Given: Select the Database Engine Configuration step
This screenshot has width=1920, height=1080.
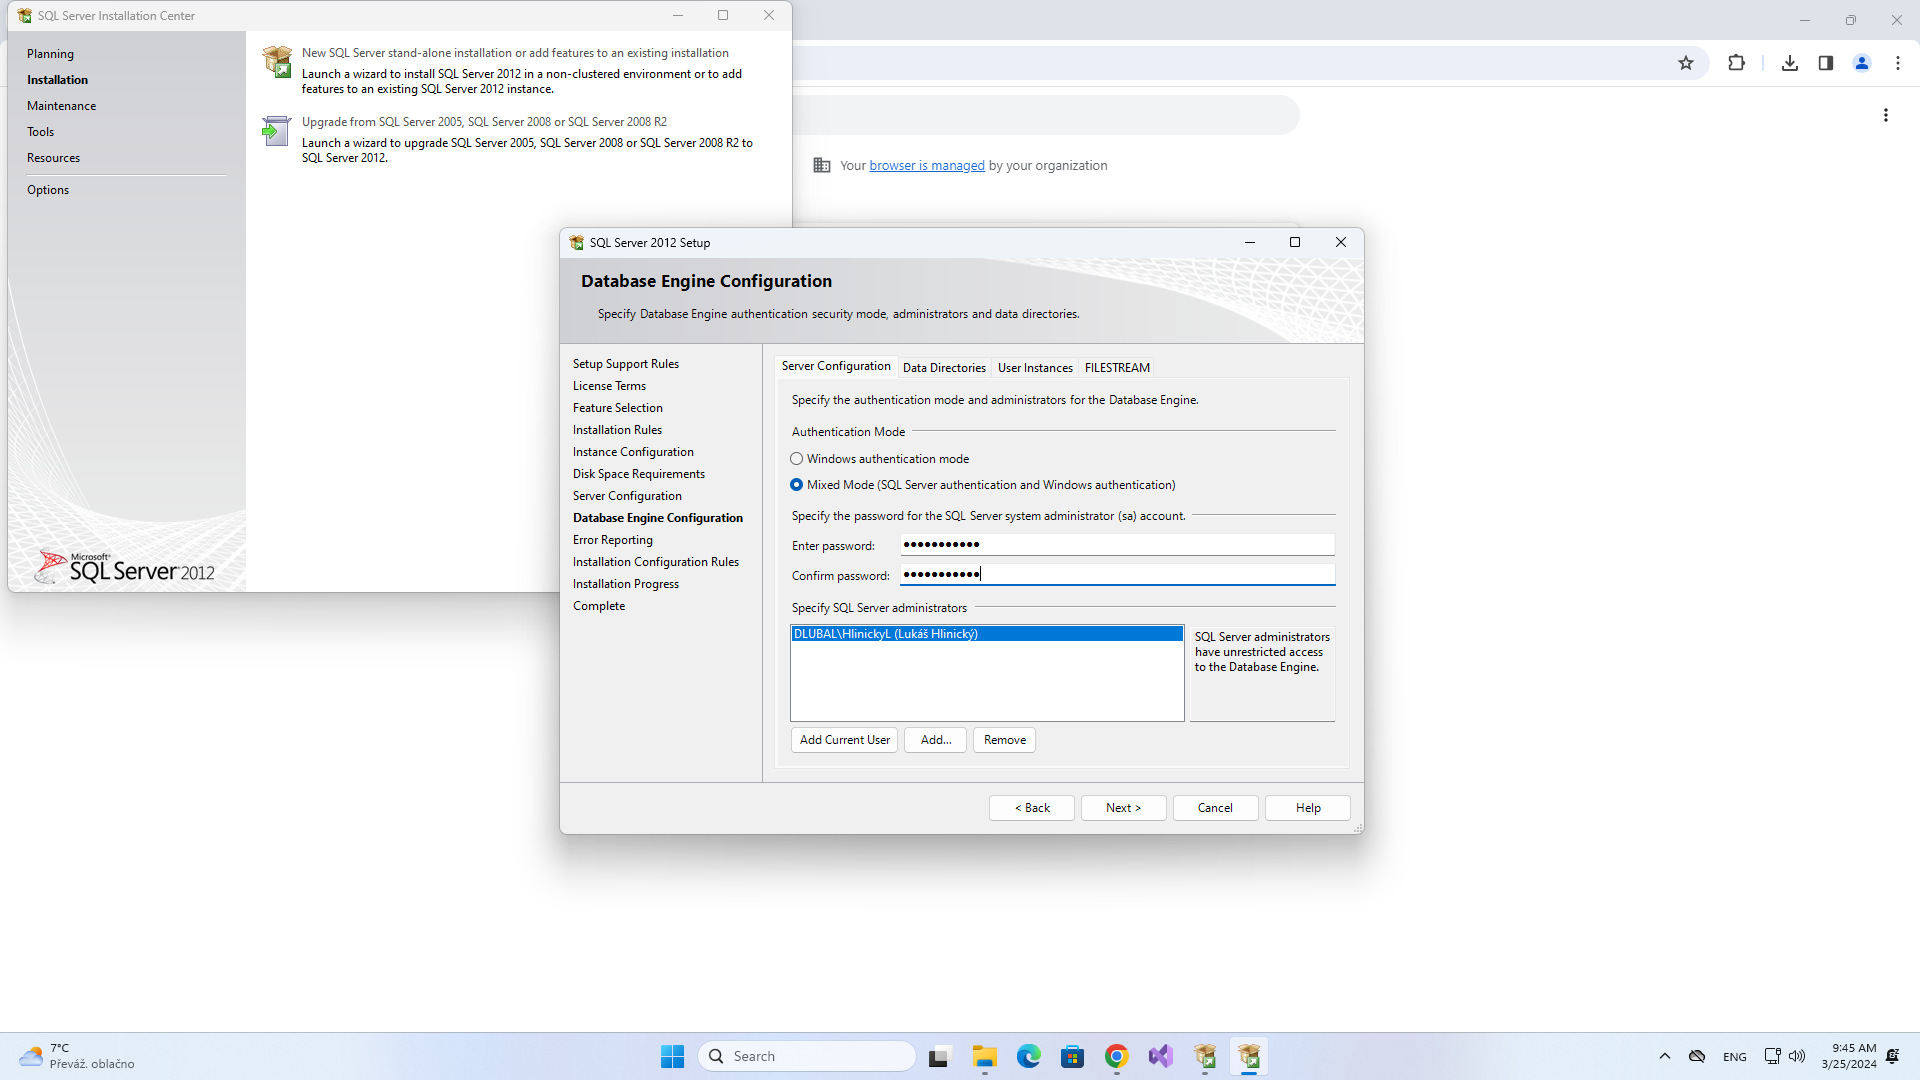Looking at the screenshot, I should 658,517.
